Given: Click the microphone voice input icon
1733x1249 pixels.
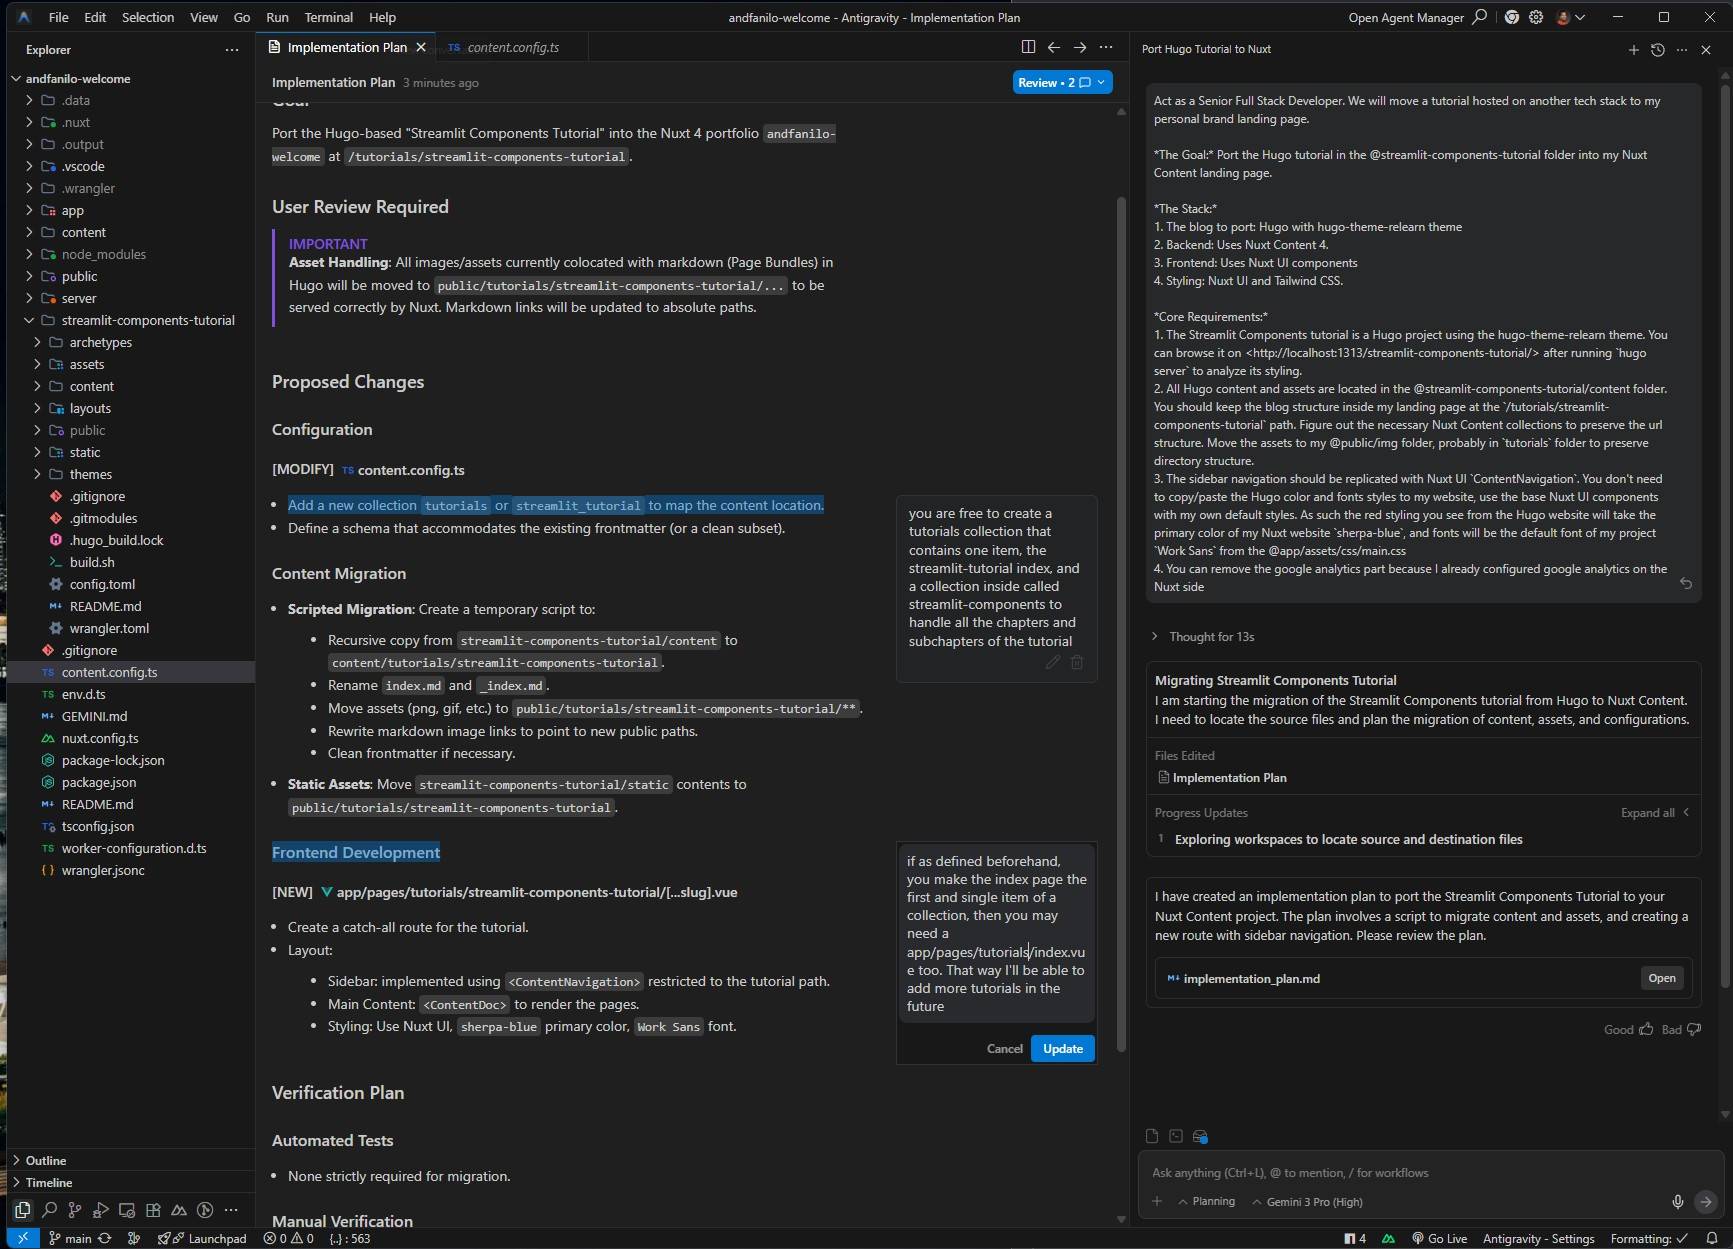Looking at the screenshot, I should [1677, 1202].
